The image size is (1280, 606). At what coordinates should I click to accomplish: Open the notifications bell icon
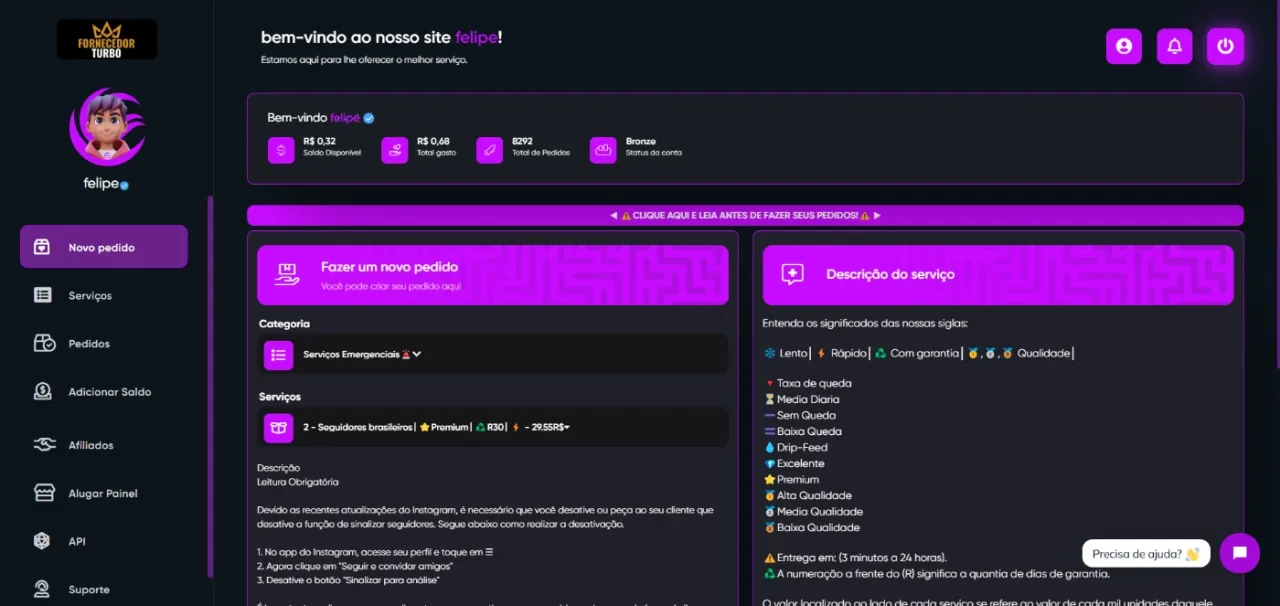[x=1175, y=46]
